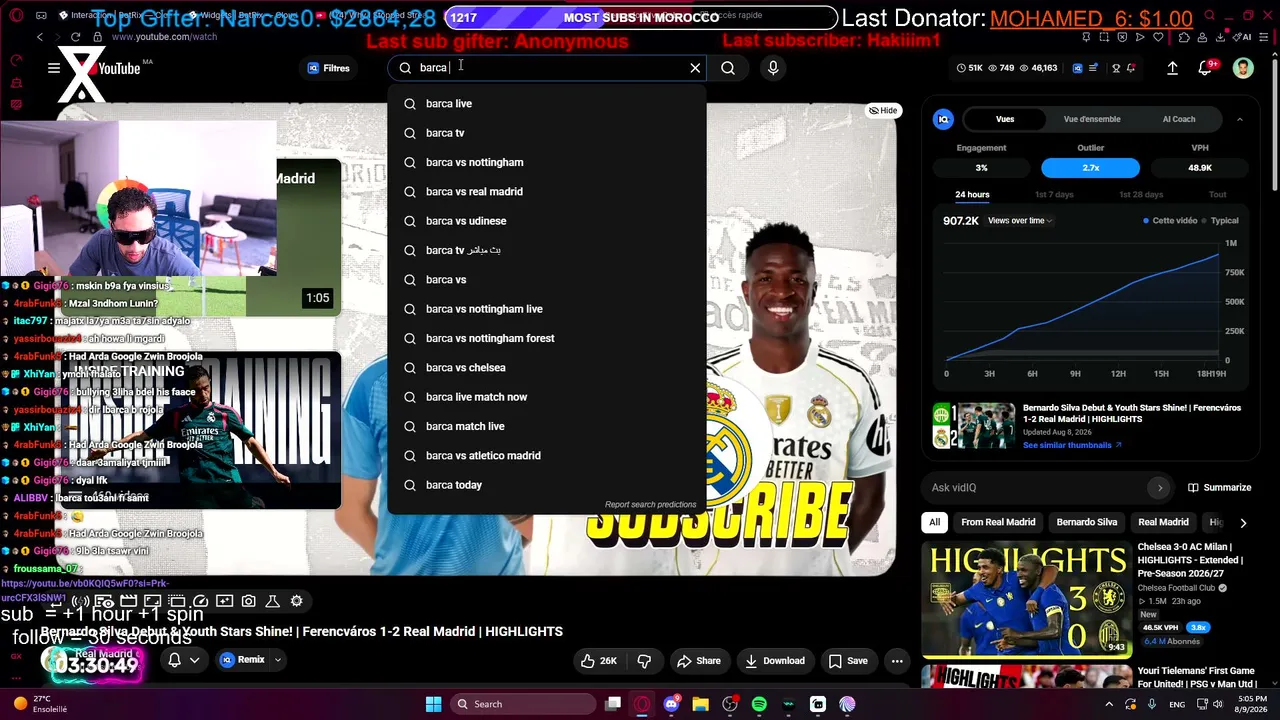Select the From Real Madrid chip

998,522
